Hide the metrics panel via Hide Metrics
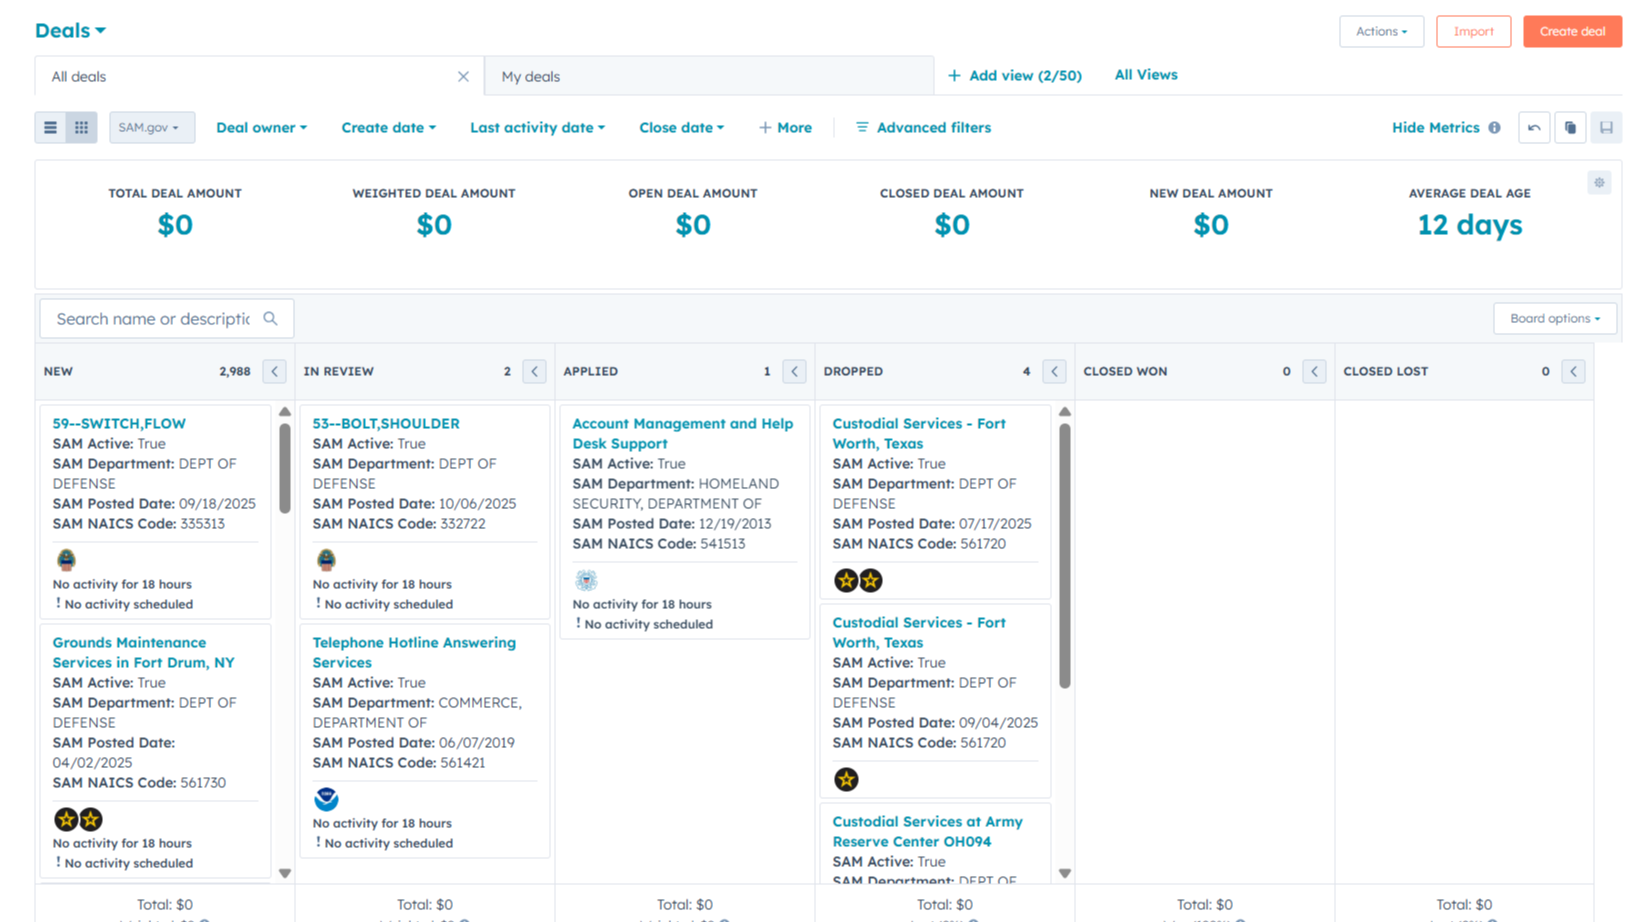The height and width of the screenshot is (922, 1639). (1435, 127)
